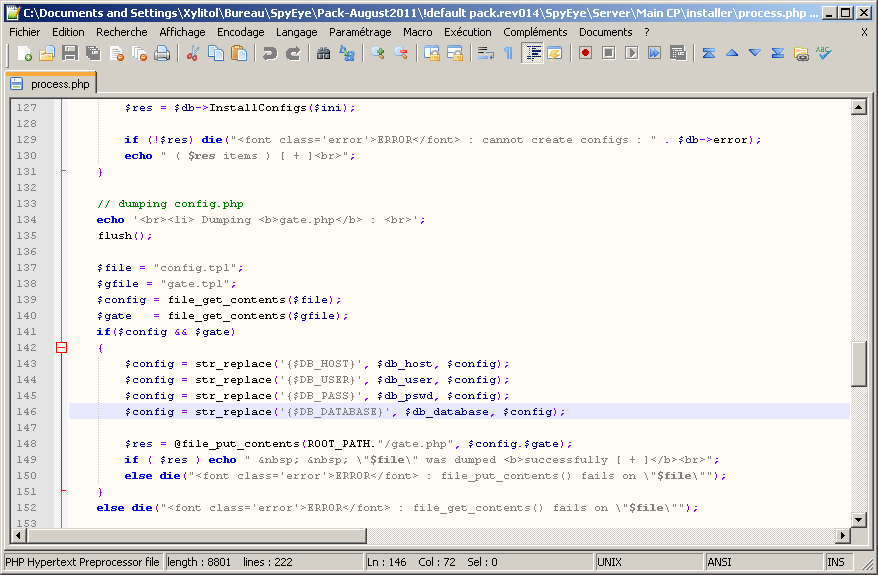Open the Replace dialog icon
This screenshot has height=575, width=878.
[x=347, y=54]
